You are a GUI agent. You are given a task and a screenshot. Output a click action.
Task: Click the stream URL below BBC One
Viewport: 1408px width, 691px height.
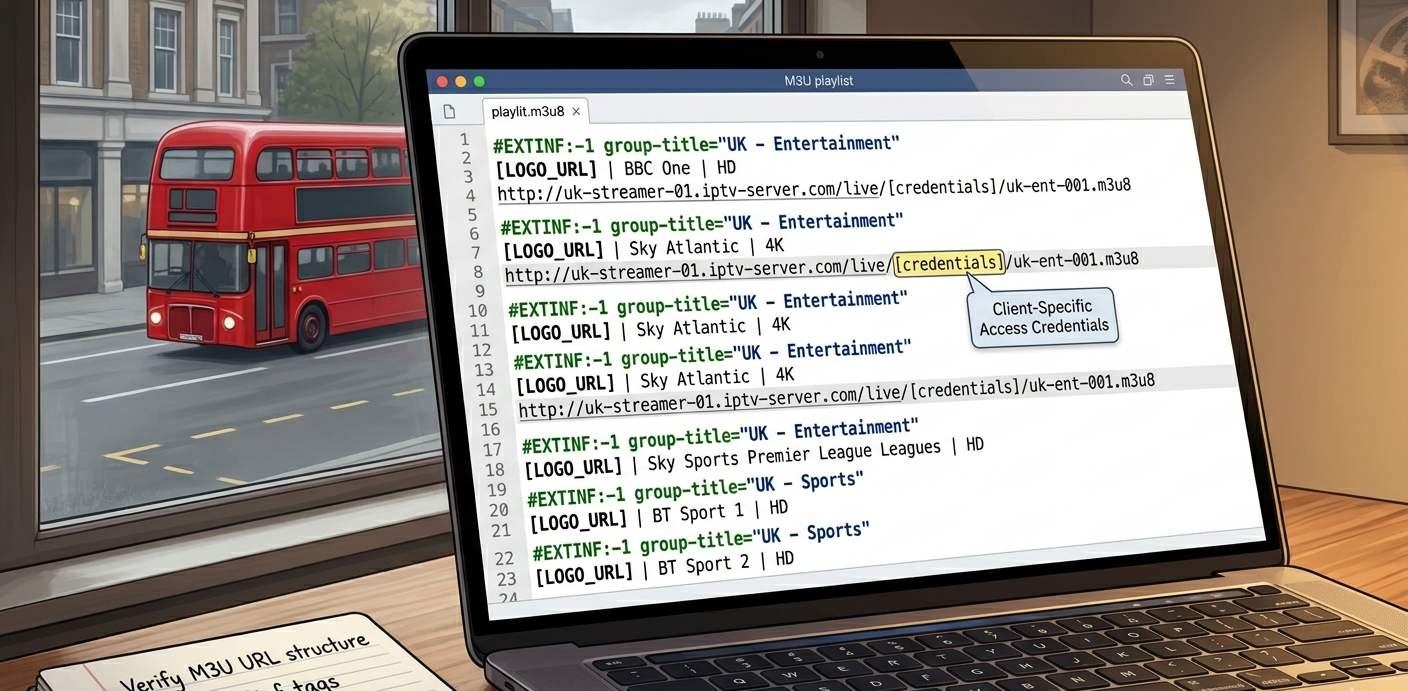814,188
